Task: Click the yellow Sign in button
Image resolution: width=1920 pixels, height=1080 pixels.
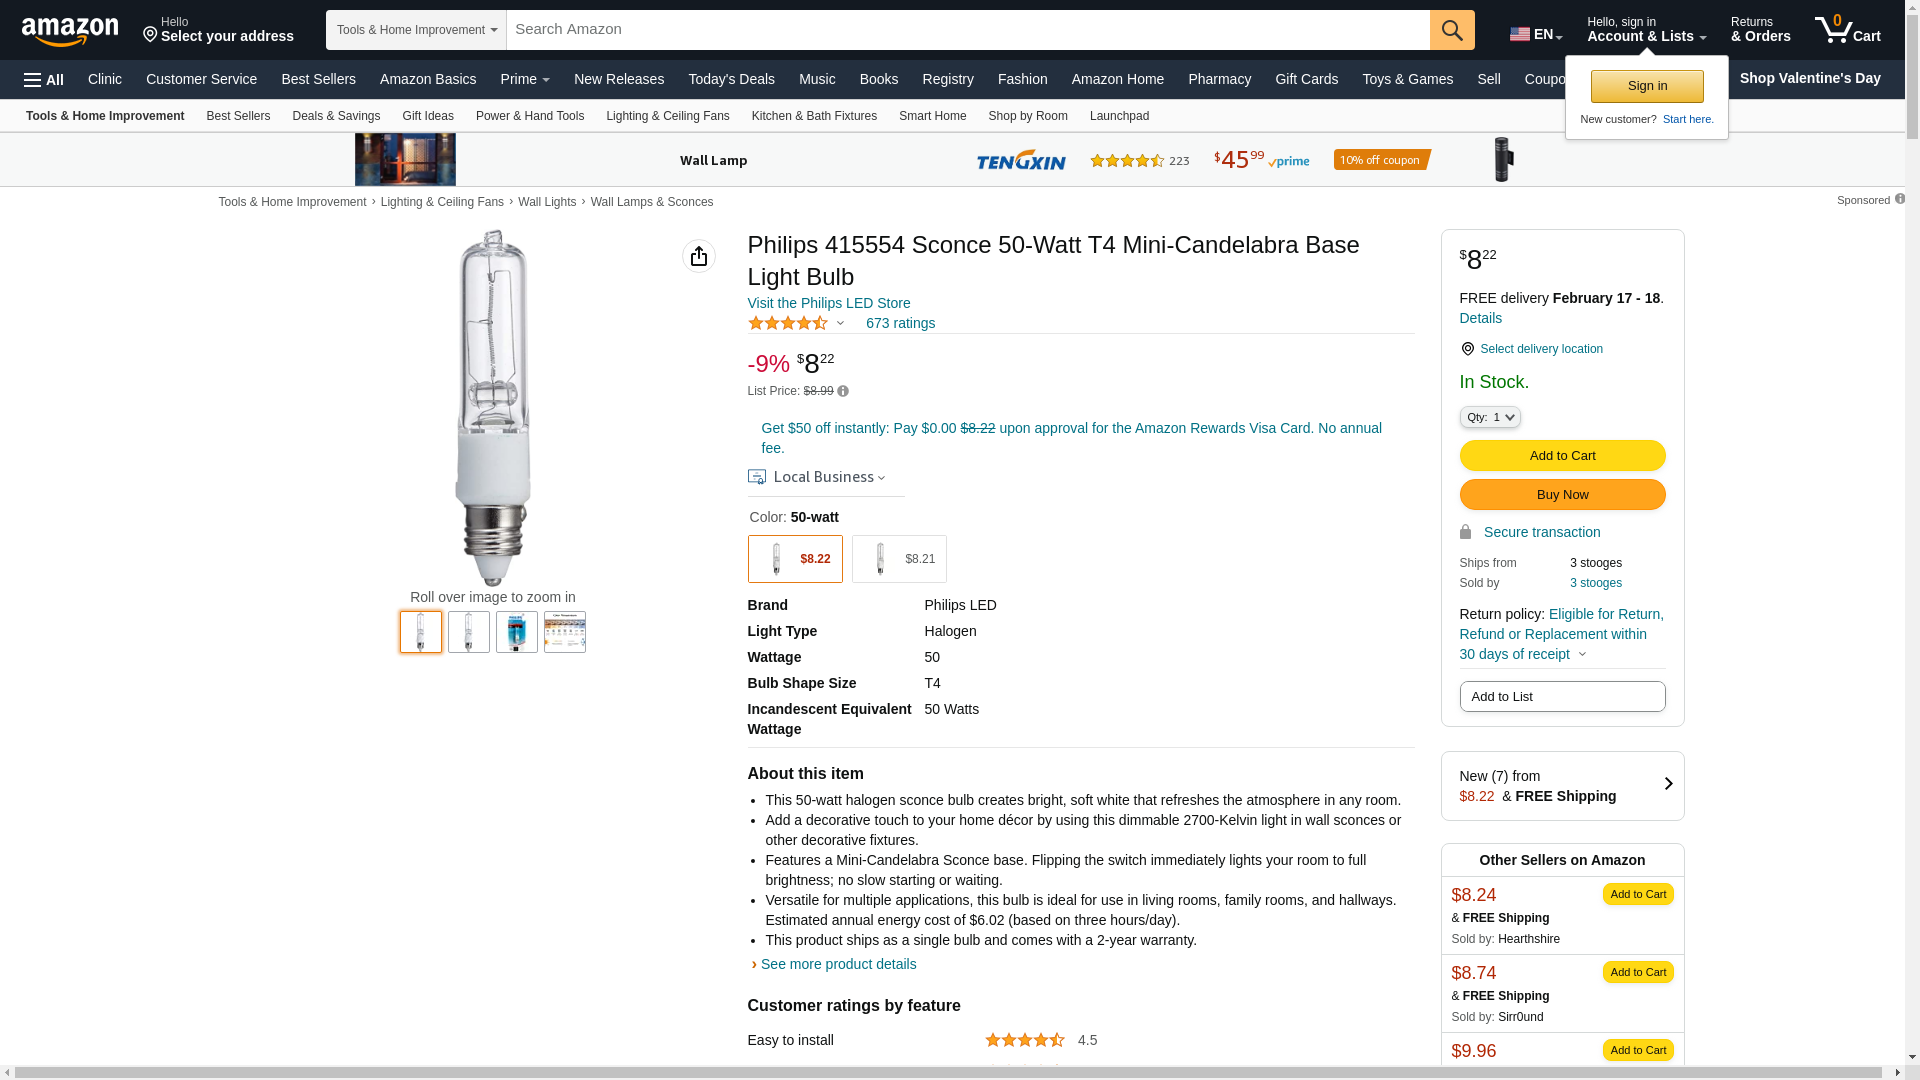Action: click(1647, 86)
